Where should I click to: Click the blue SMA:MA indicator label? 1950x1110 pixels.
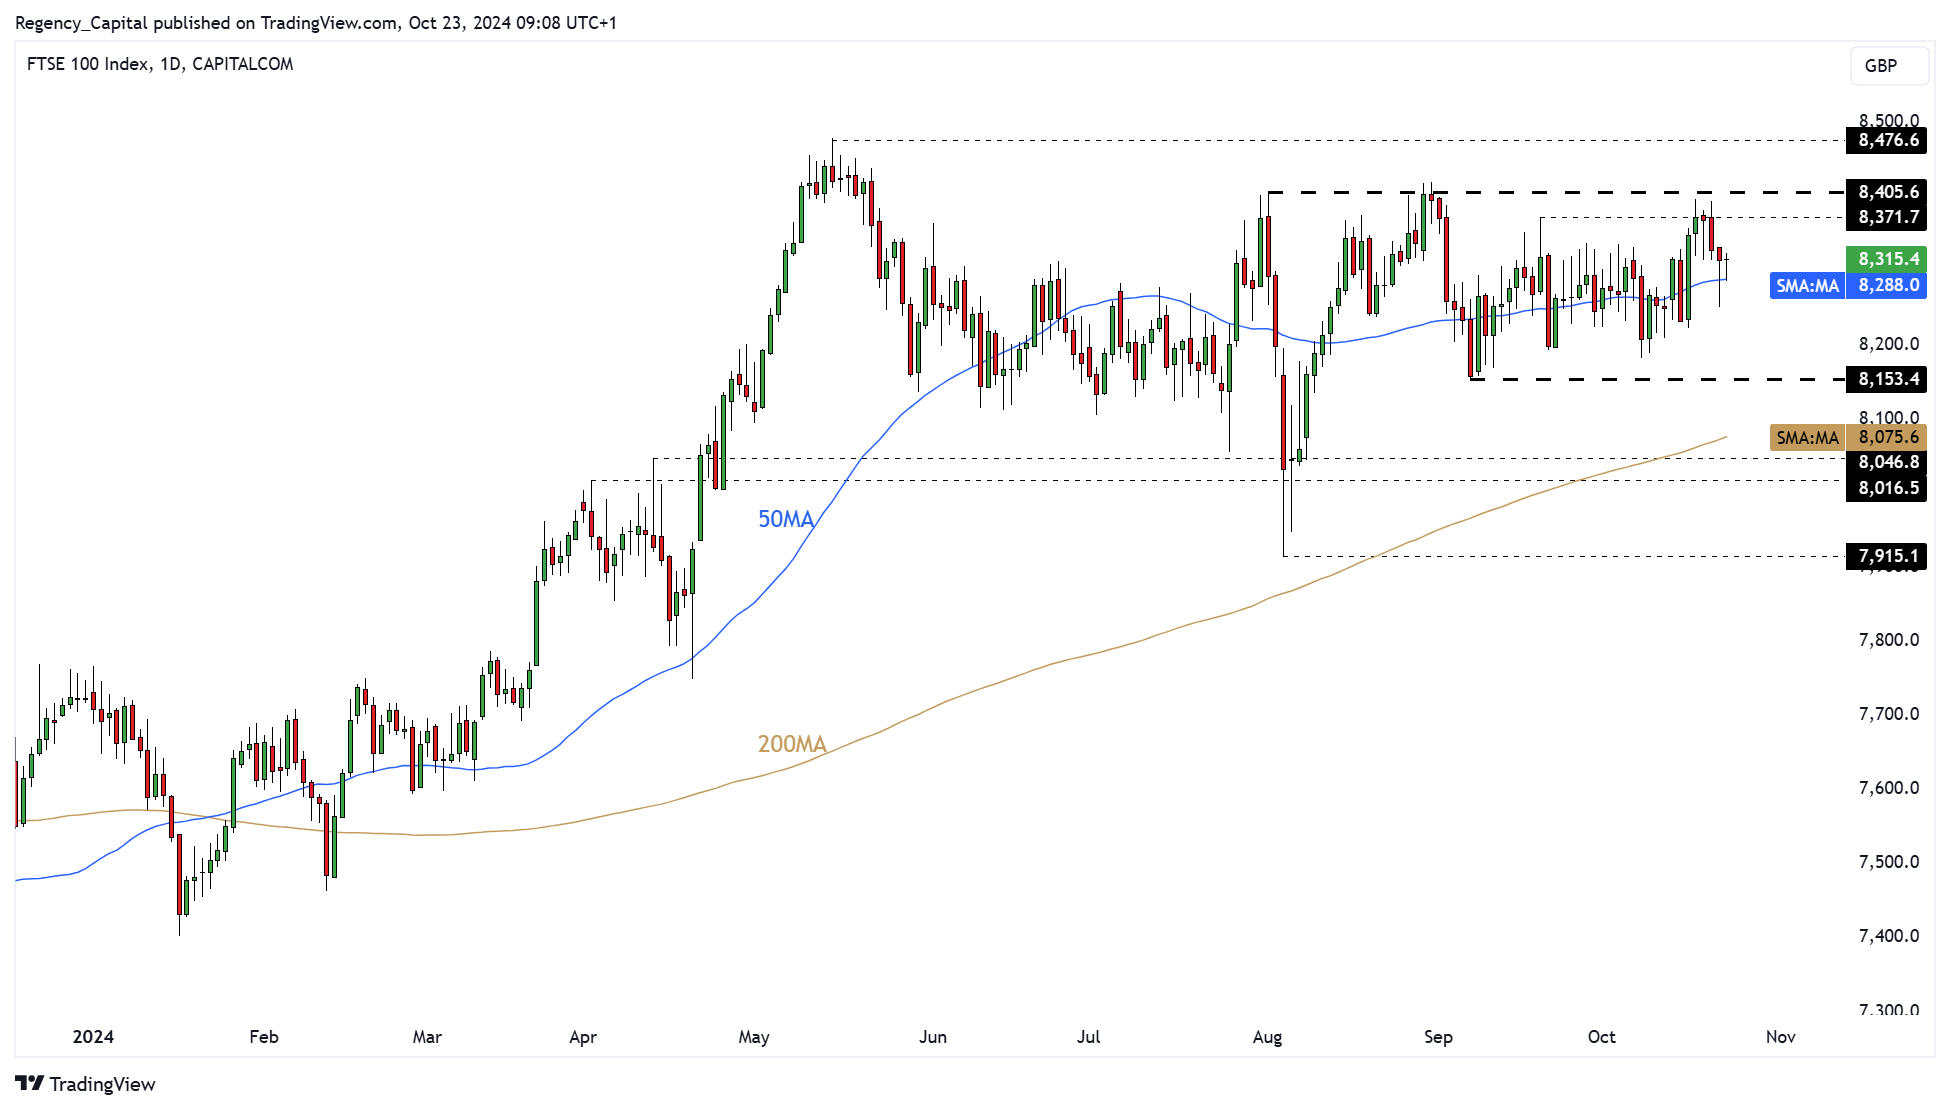click(1806, 286)
